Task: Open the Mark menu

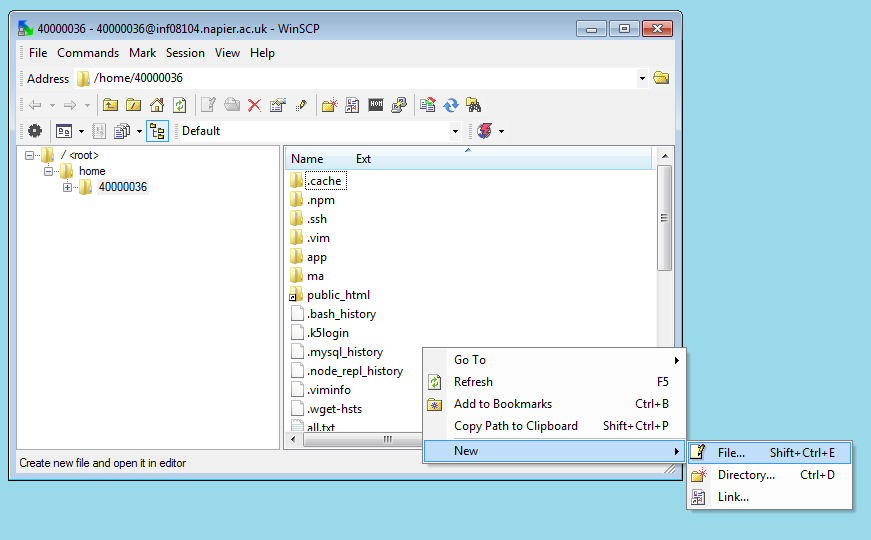Action: 142,53
